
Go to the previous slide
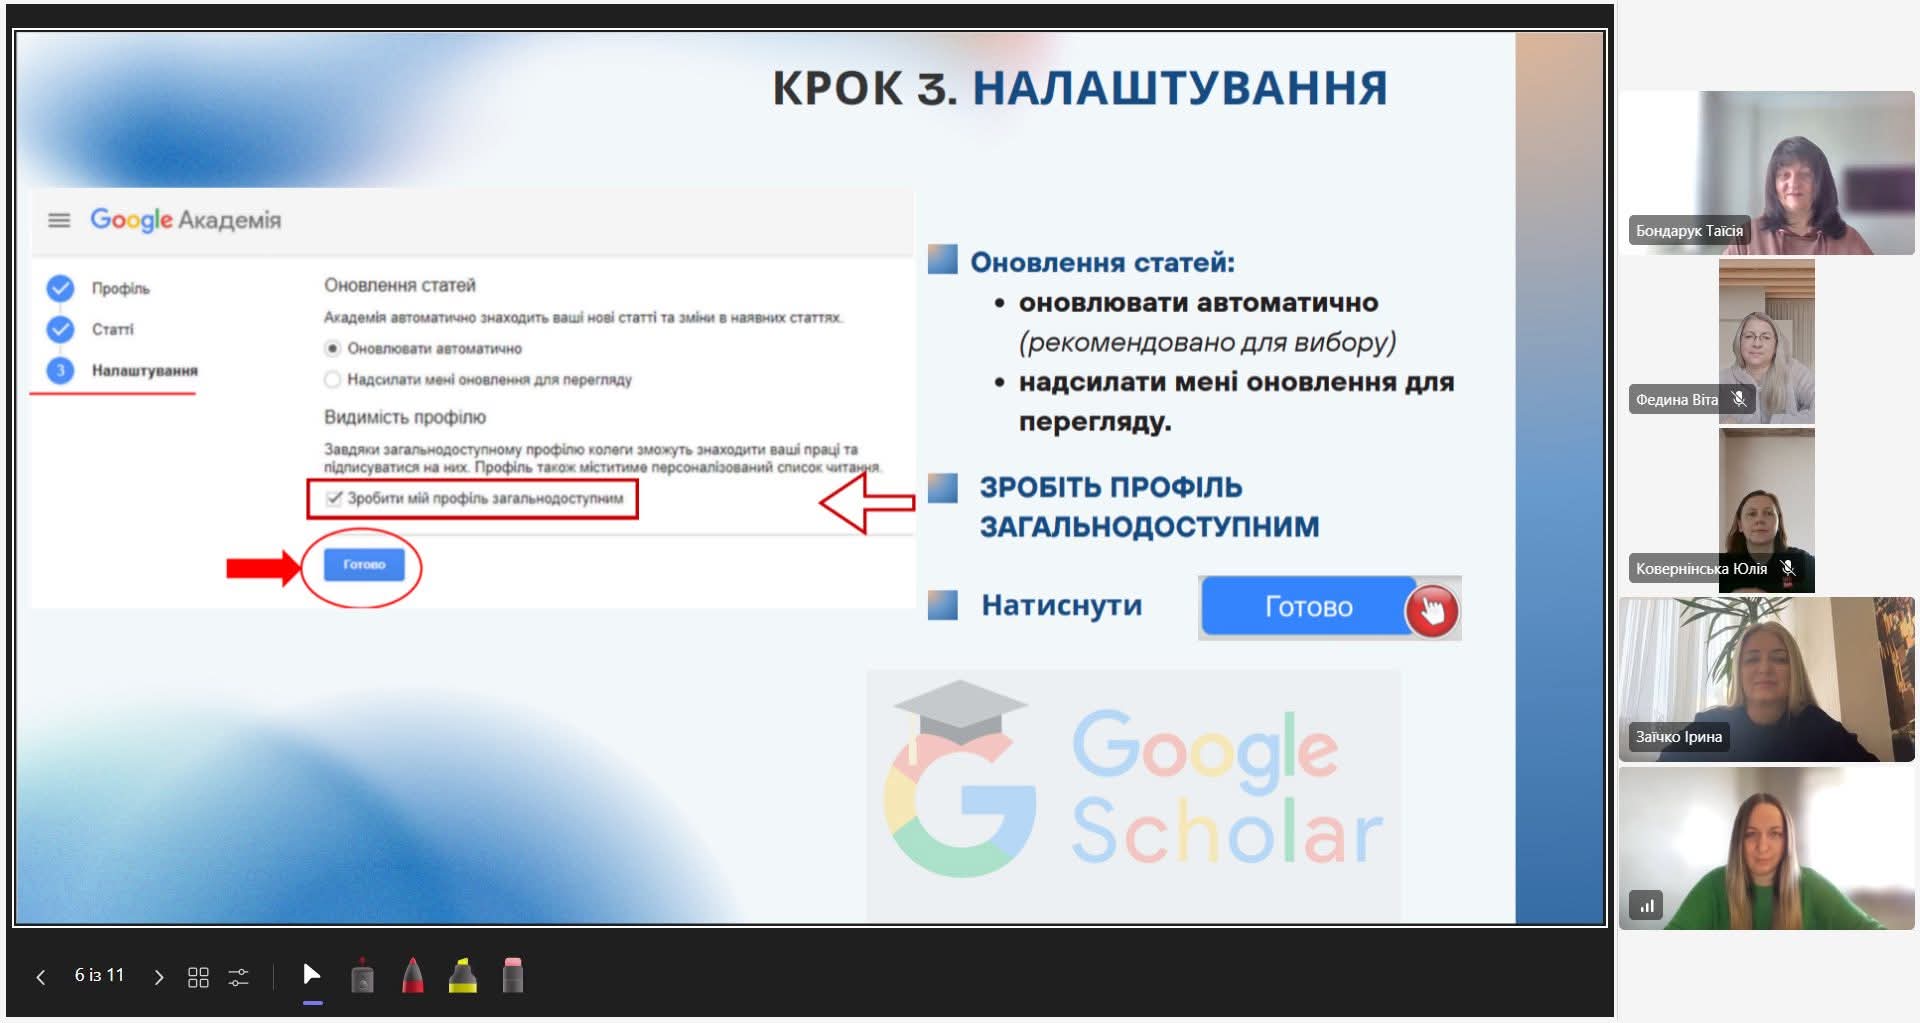point(41,977)
